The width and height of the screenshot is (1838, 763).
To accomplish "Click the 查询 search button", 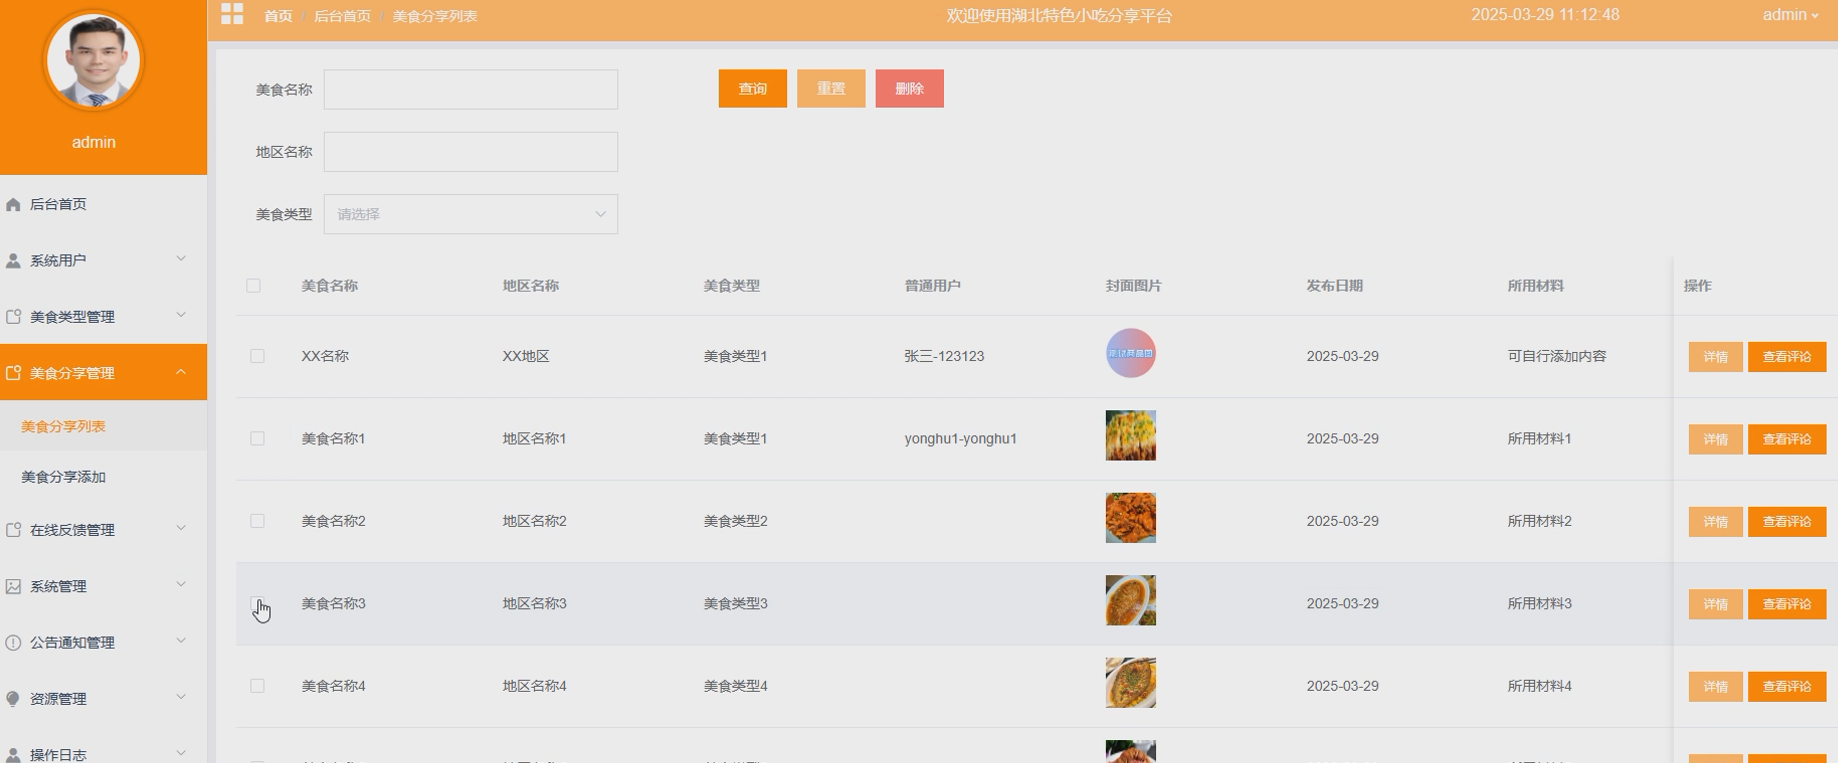I will (752, 89).
